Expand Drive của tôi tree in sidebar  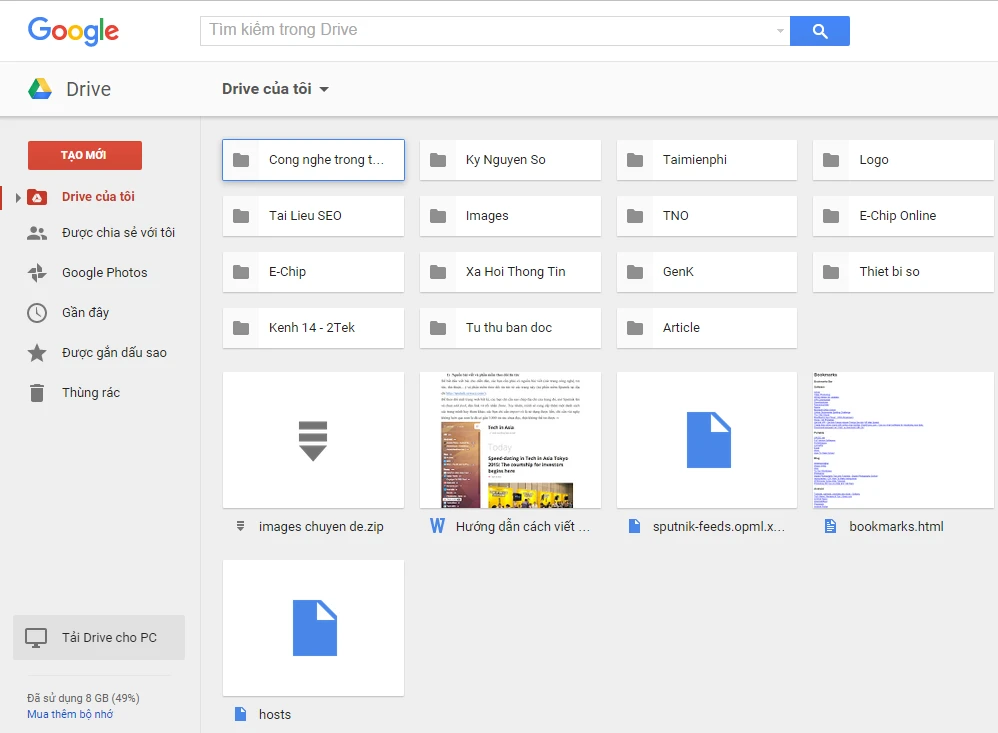(17, 198)
